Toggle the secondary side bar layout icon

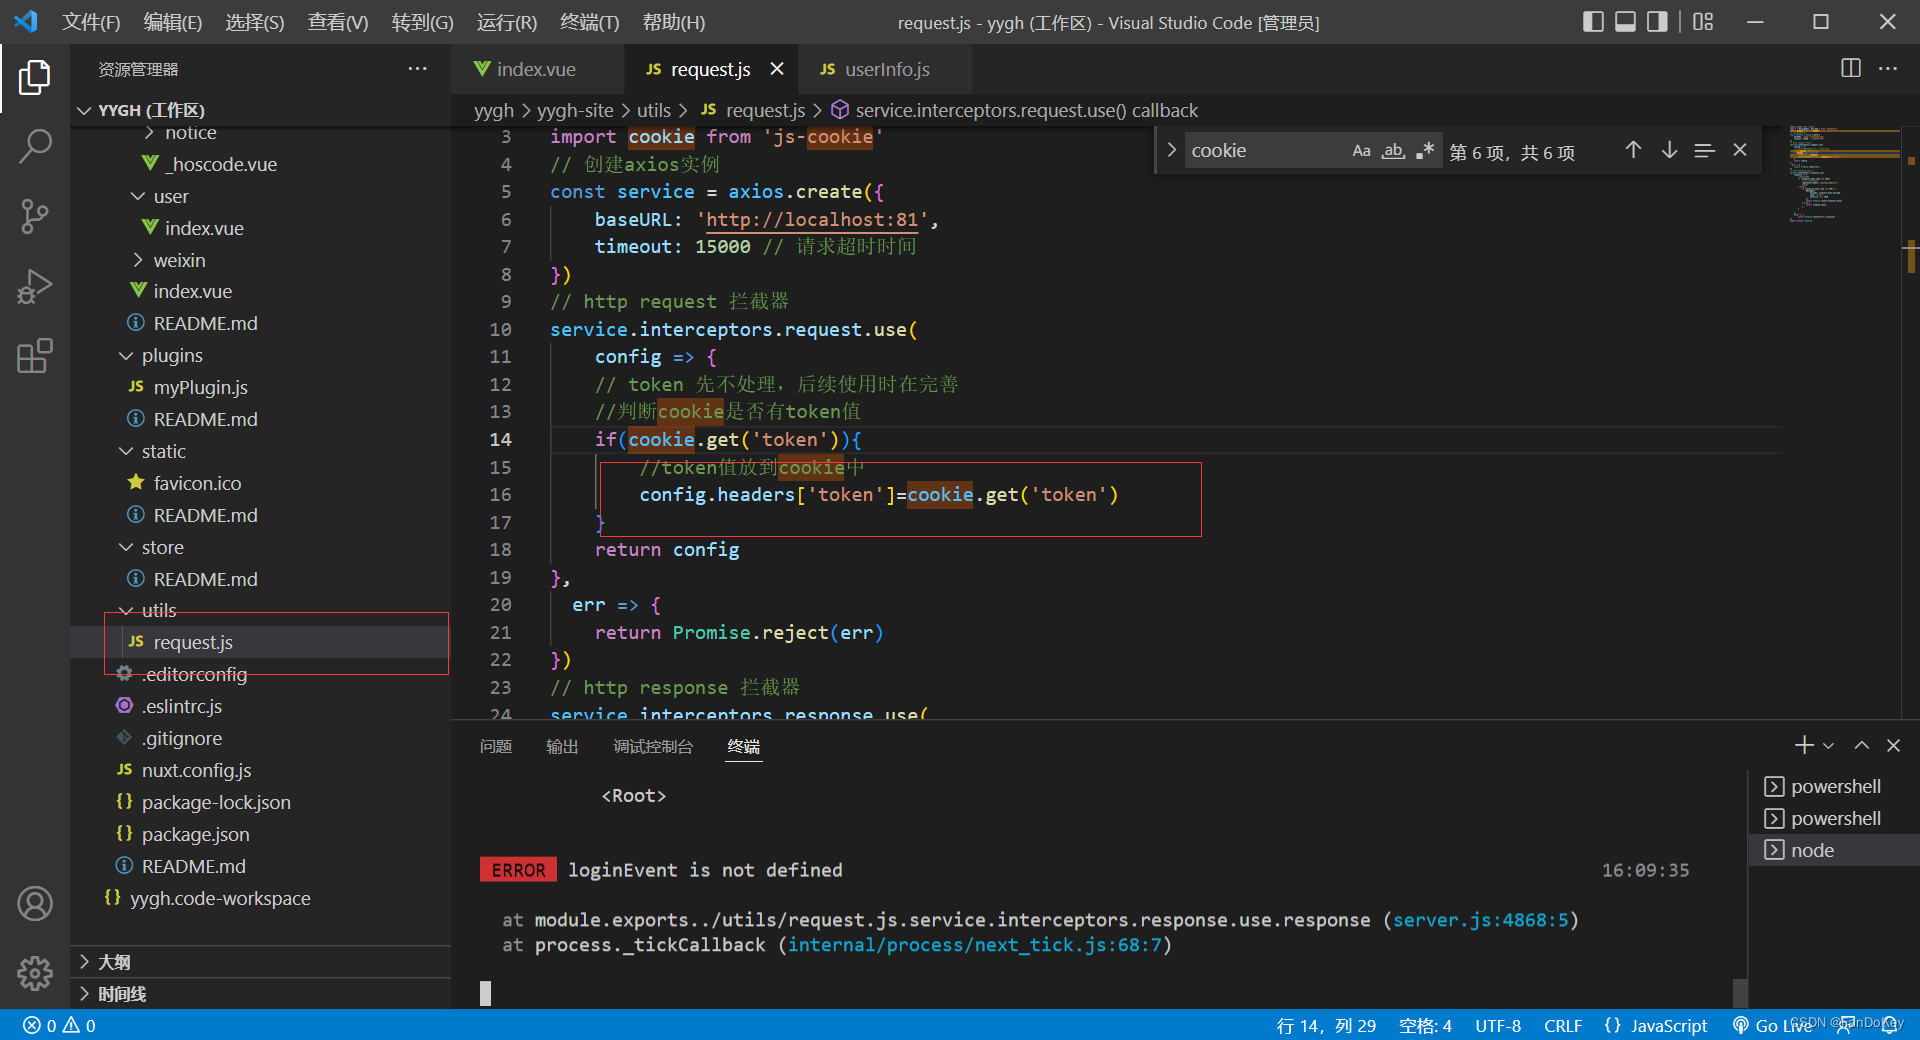(x=1657, y=22)
